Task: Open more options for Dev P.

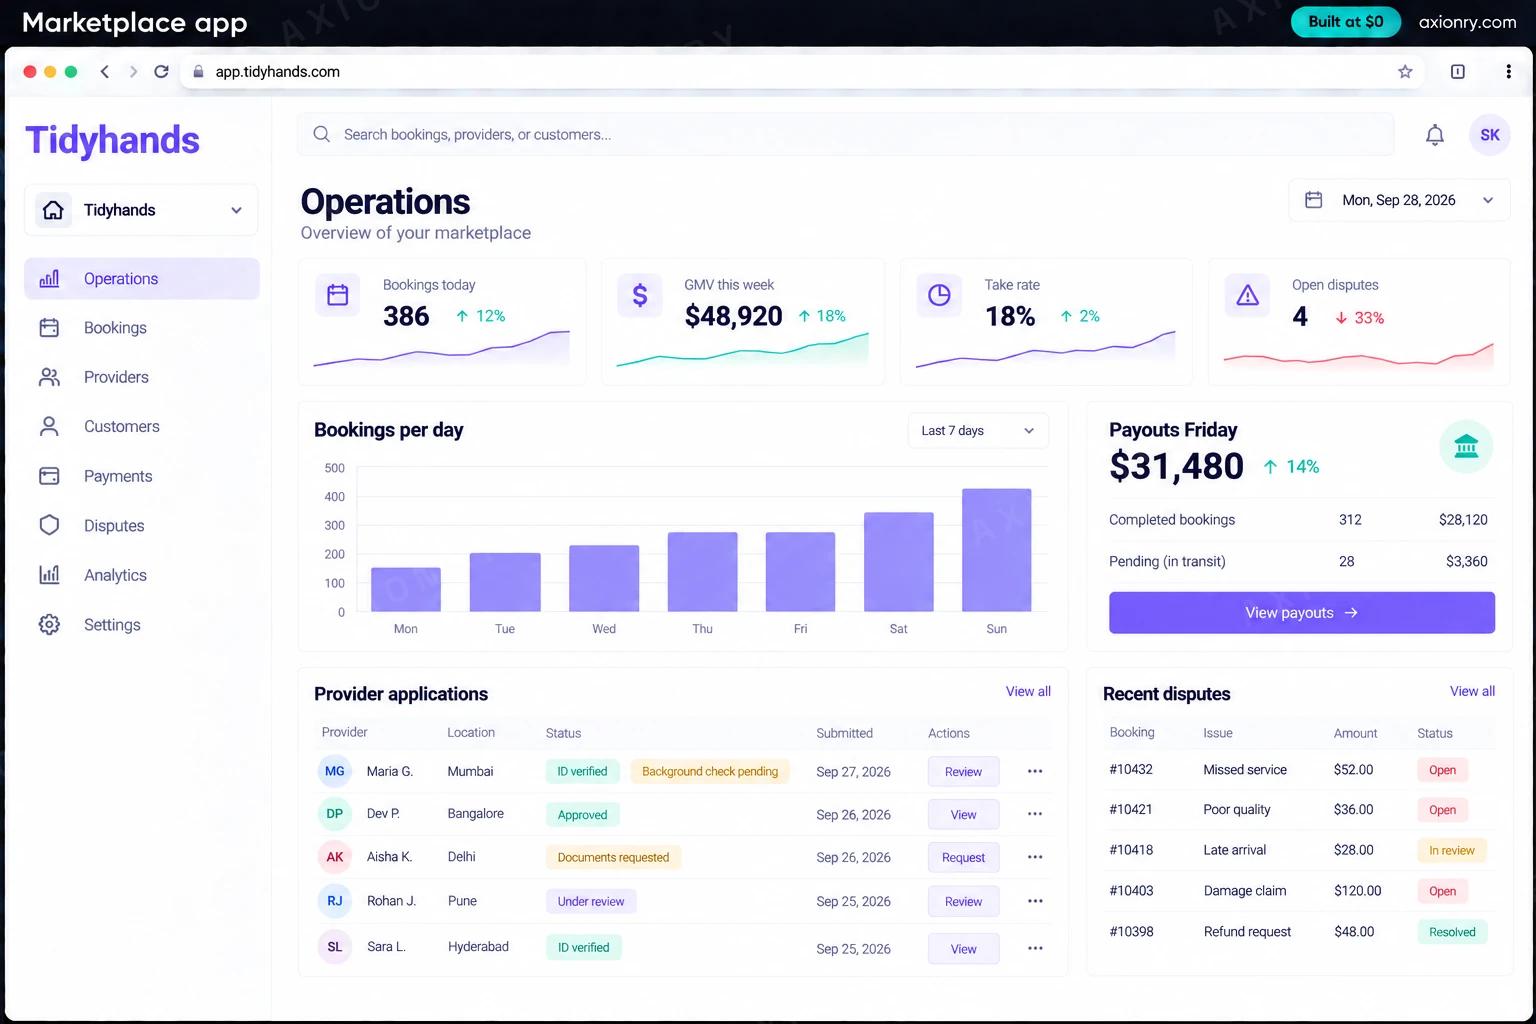Action: point(1035,814)
